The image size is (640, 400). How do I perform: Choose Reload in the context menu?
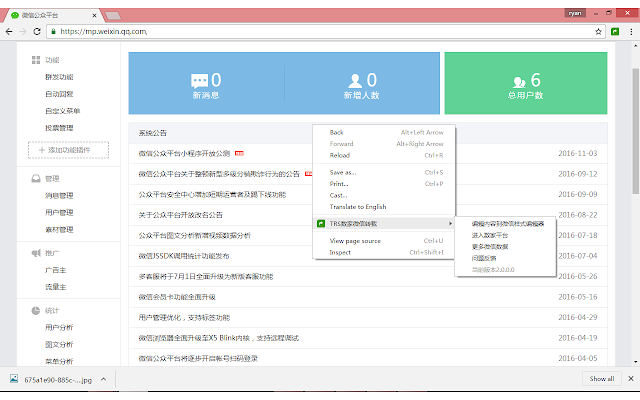click(x=340, y=155)
